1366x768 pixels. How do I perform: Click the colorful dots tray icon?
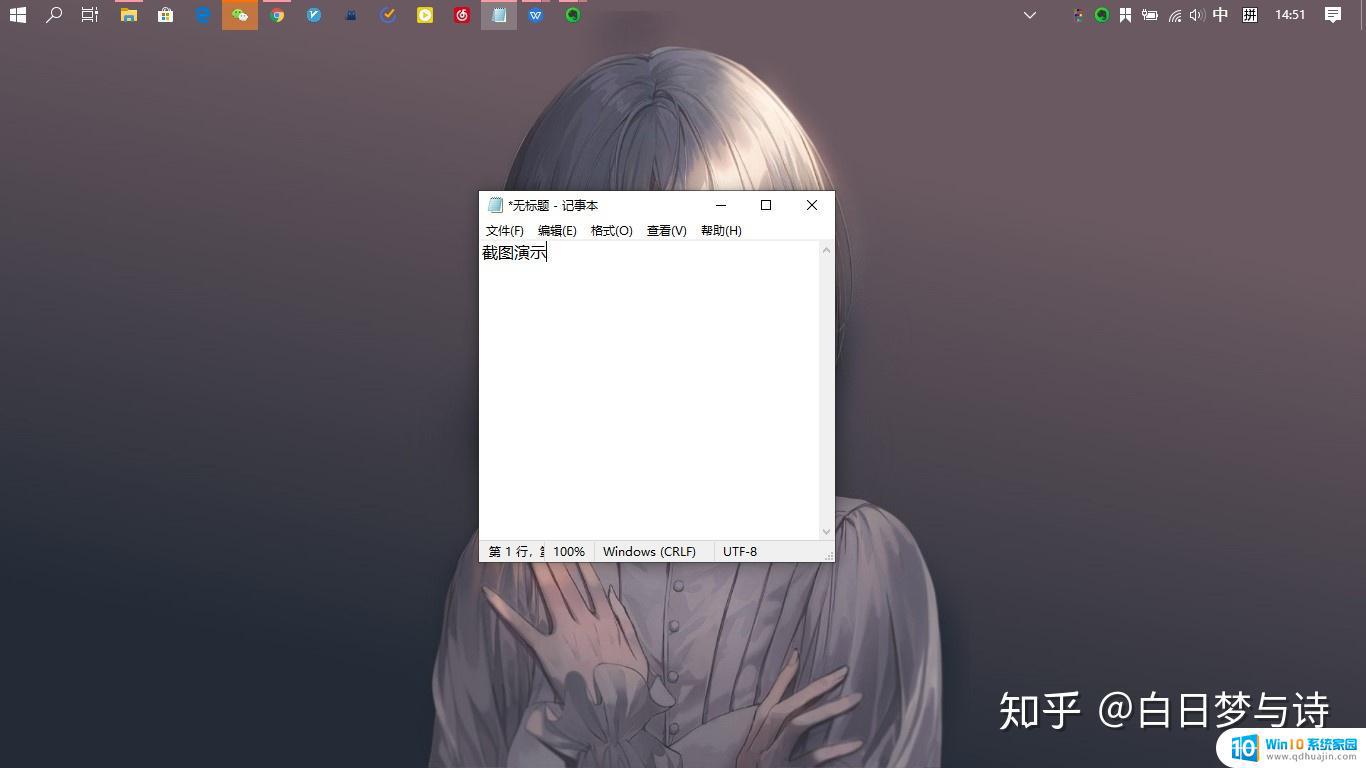point(1078,15)
